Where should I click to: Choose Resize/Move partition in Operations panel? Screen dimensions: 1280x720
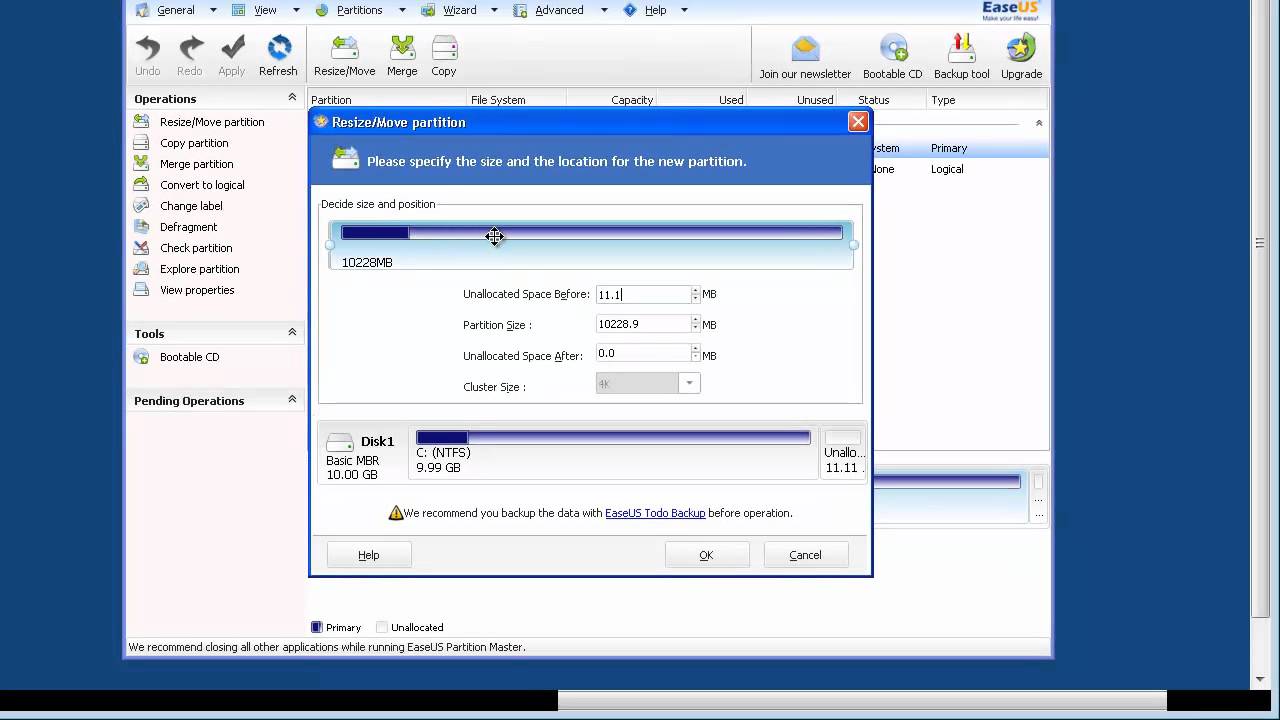pyautogui.click(x=212, y=122)
